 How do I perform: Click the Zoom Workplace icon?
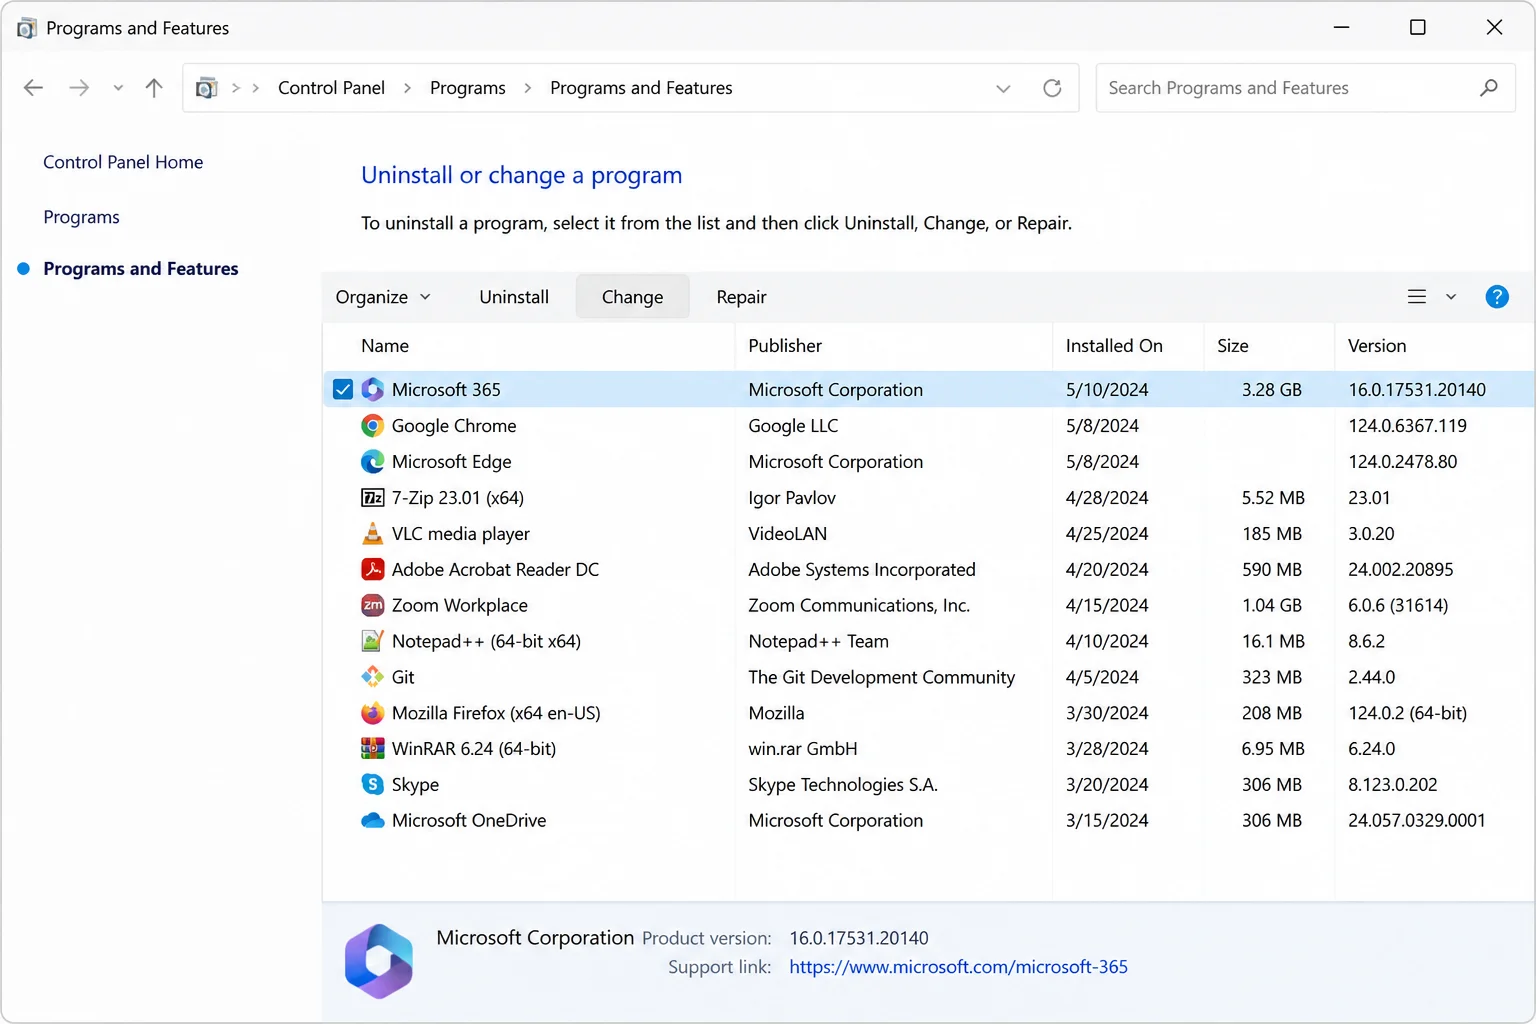coord(373,605)
